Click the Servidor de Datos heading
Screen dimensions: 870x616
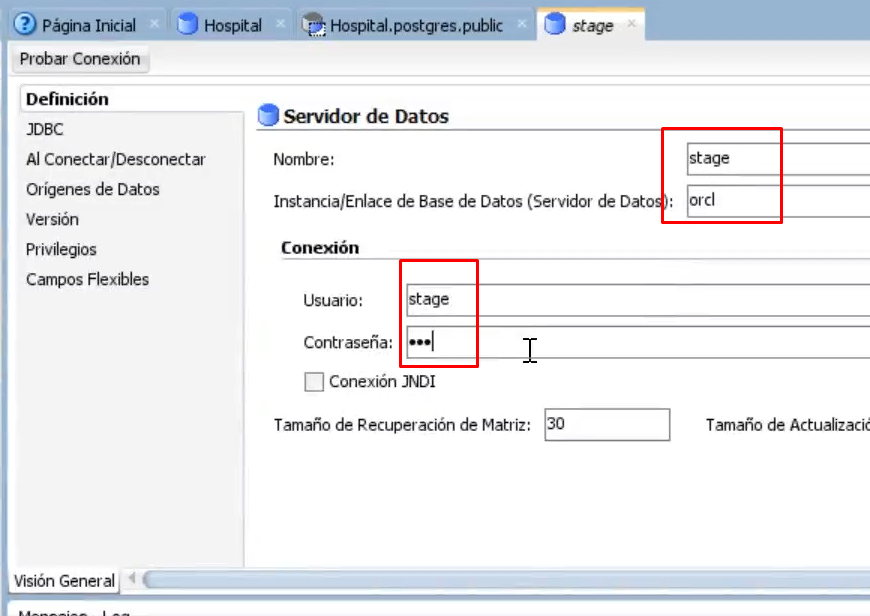pyautogui.click(x=366, y=116)
